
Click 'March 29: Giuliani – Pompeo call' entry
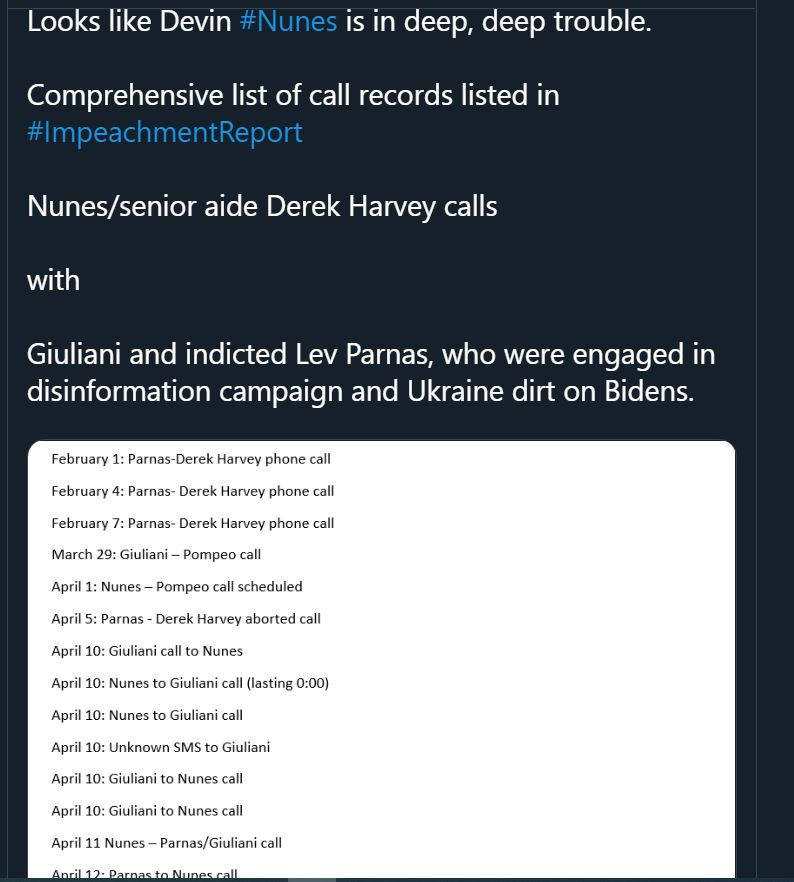[156, 555]
